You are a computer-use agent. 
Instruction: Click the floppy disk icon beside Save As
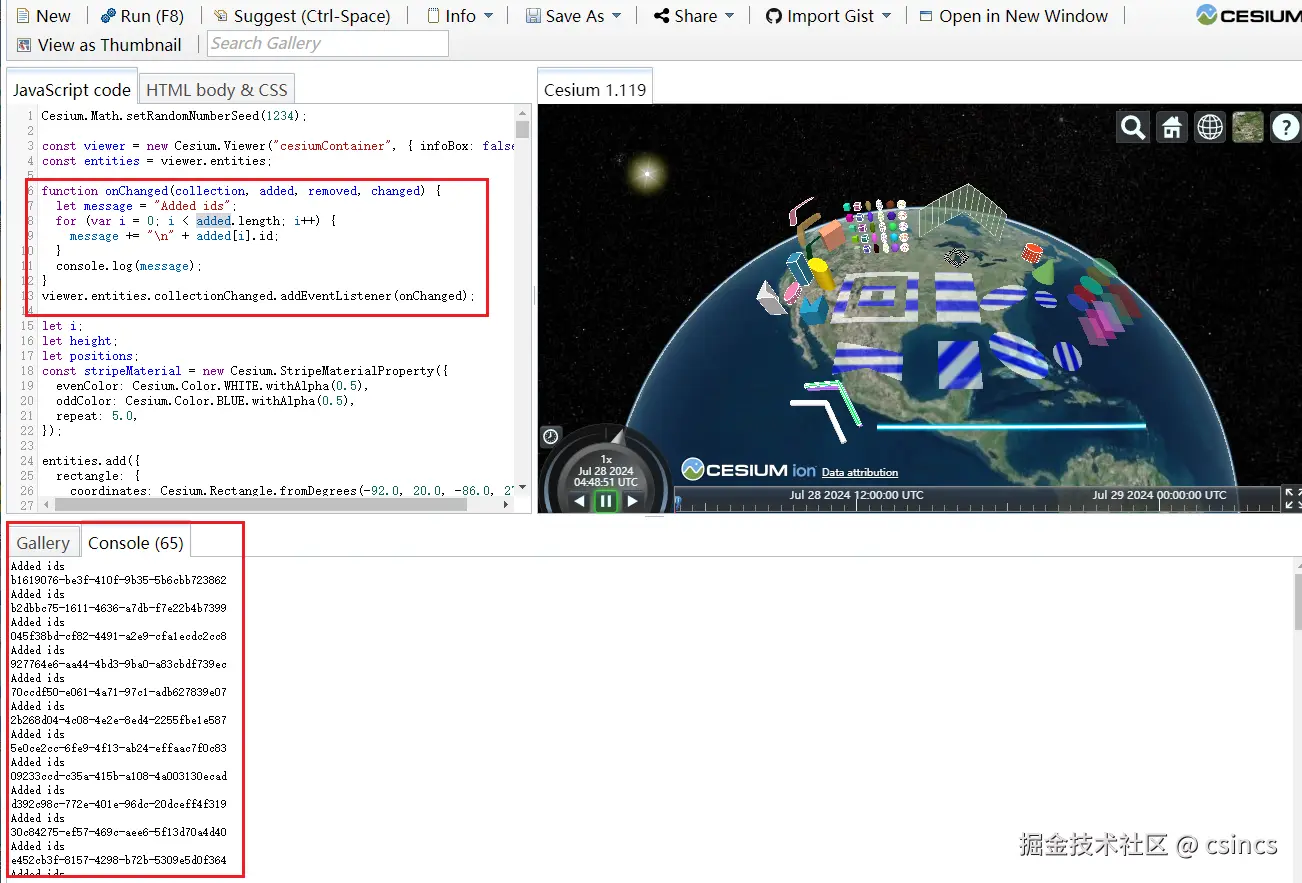[533, 16]
